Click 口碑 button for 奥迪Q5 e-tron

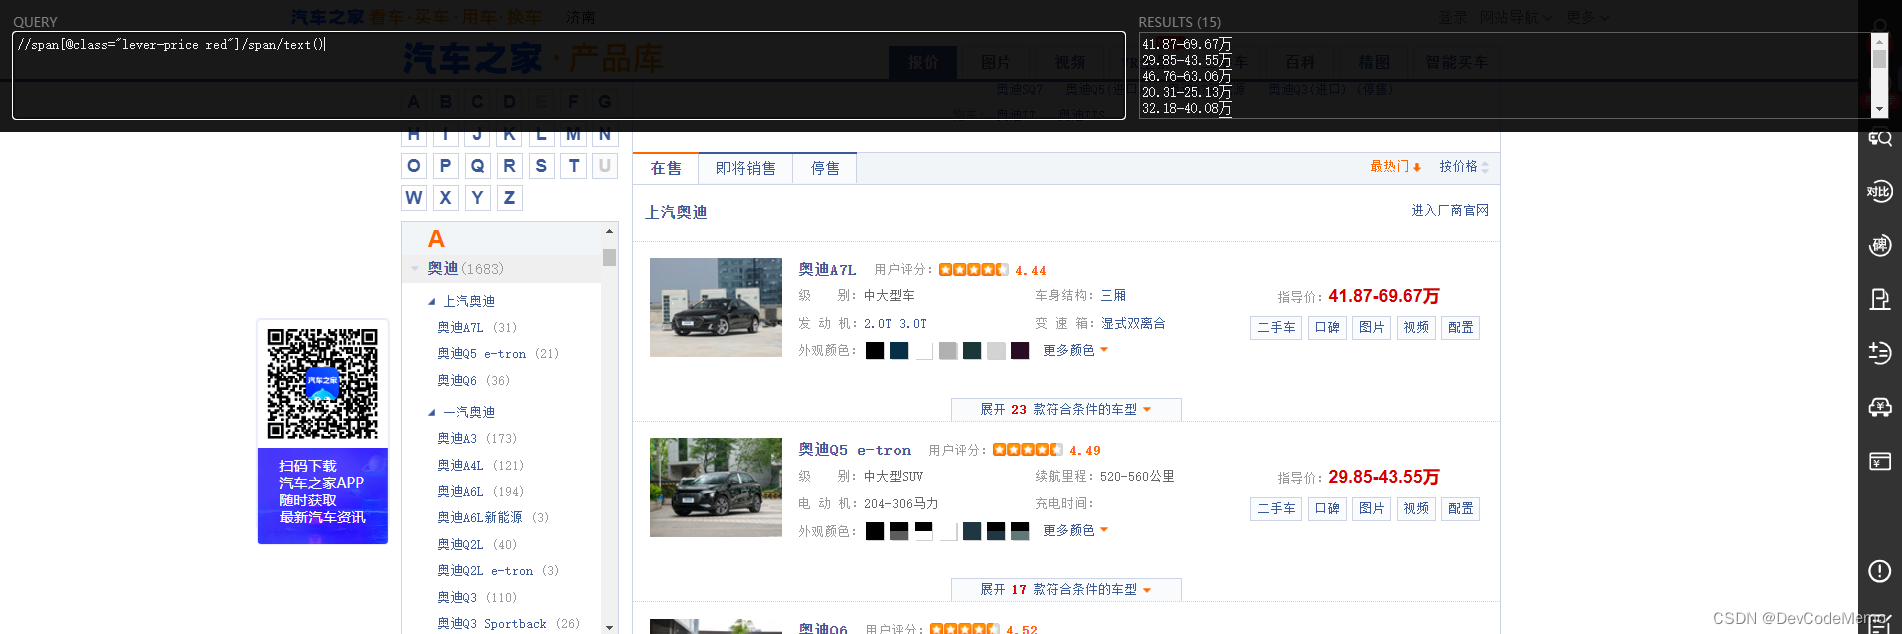[1327, 509]
